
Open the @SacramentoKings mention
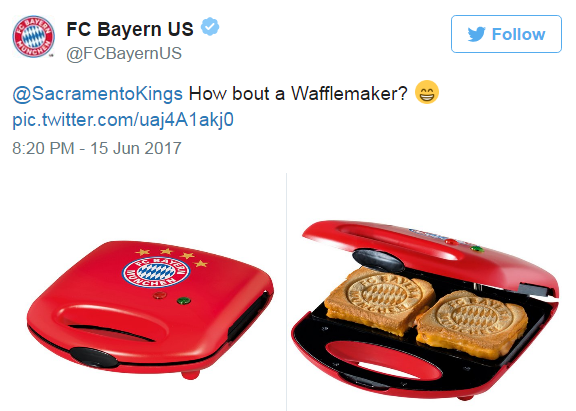[97, 93]
